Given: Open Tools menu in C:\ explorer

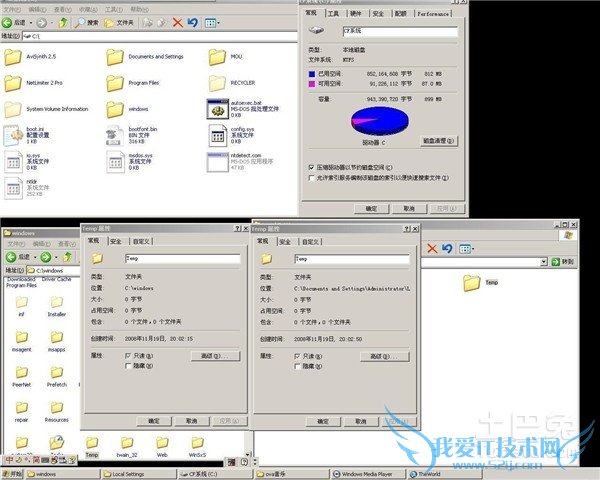Looking at the screenshot, I should tap(114, 9).
